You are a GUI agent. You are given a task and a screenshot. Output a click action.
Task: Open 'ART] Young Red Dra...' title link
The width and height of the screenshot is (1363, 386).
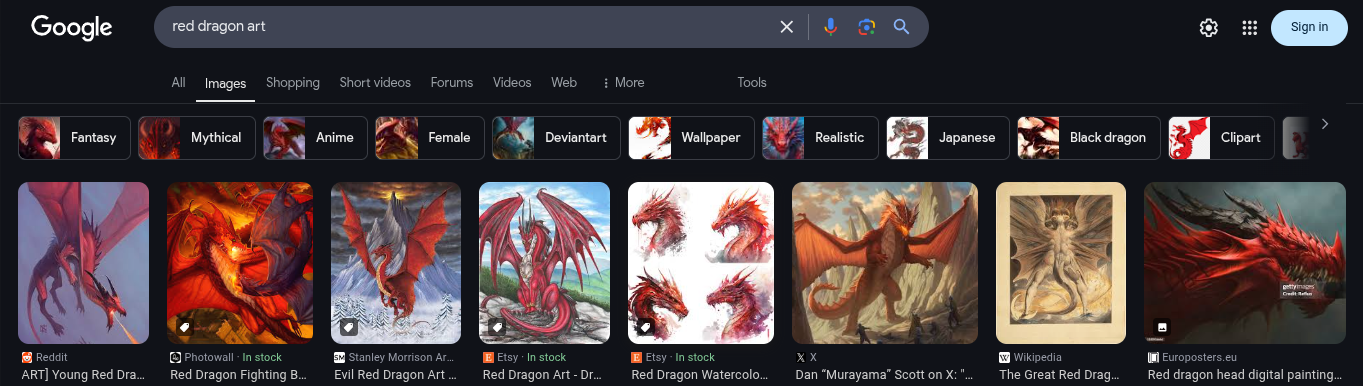(84, 375)
